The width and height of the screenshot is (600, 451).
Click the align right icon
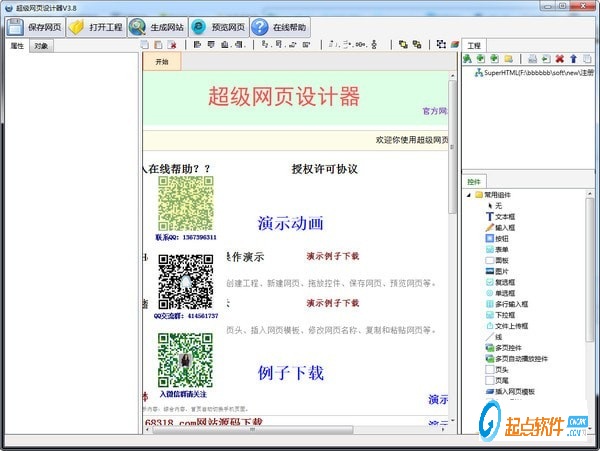pos(239,45)
